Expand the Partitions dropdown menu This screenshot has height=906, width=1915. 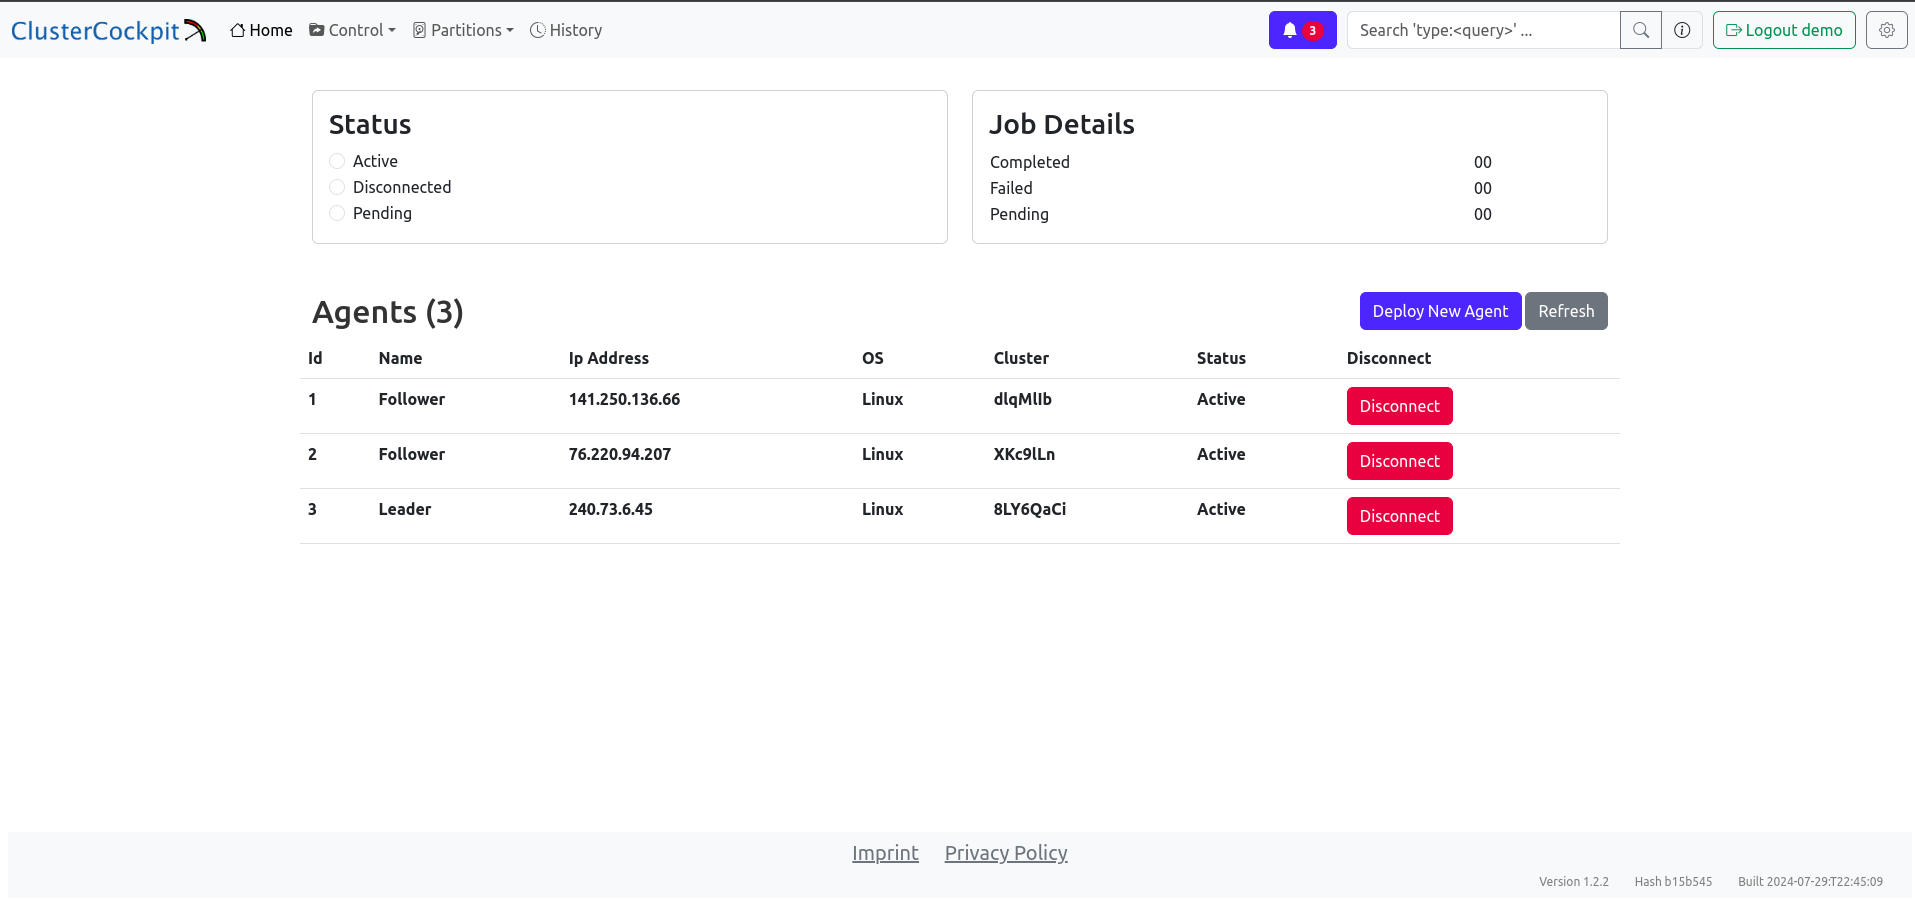[x=464, y=30]
